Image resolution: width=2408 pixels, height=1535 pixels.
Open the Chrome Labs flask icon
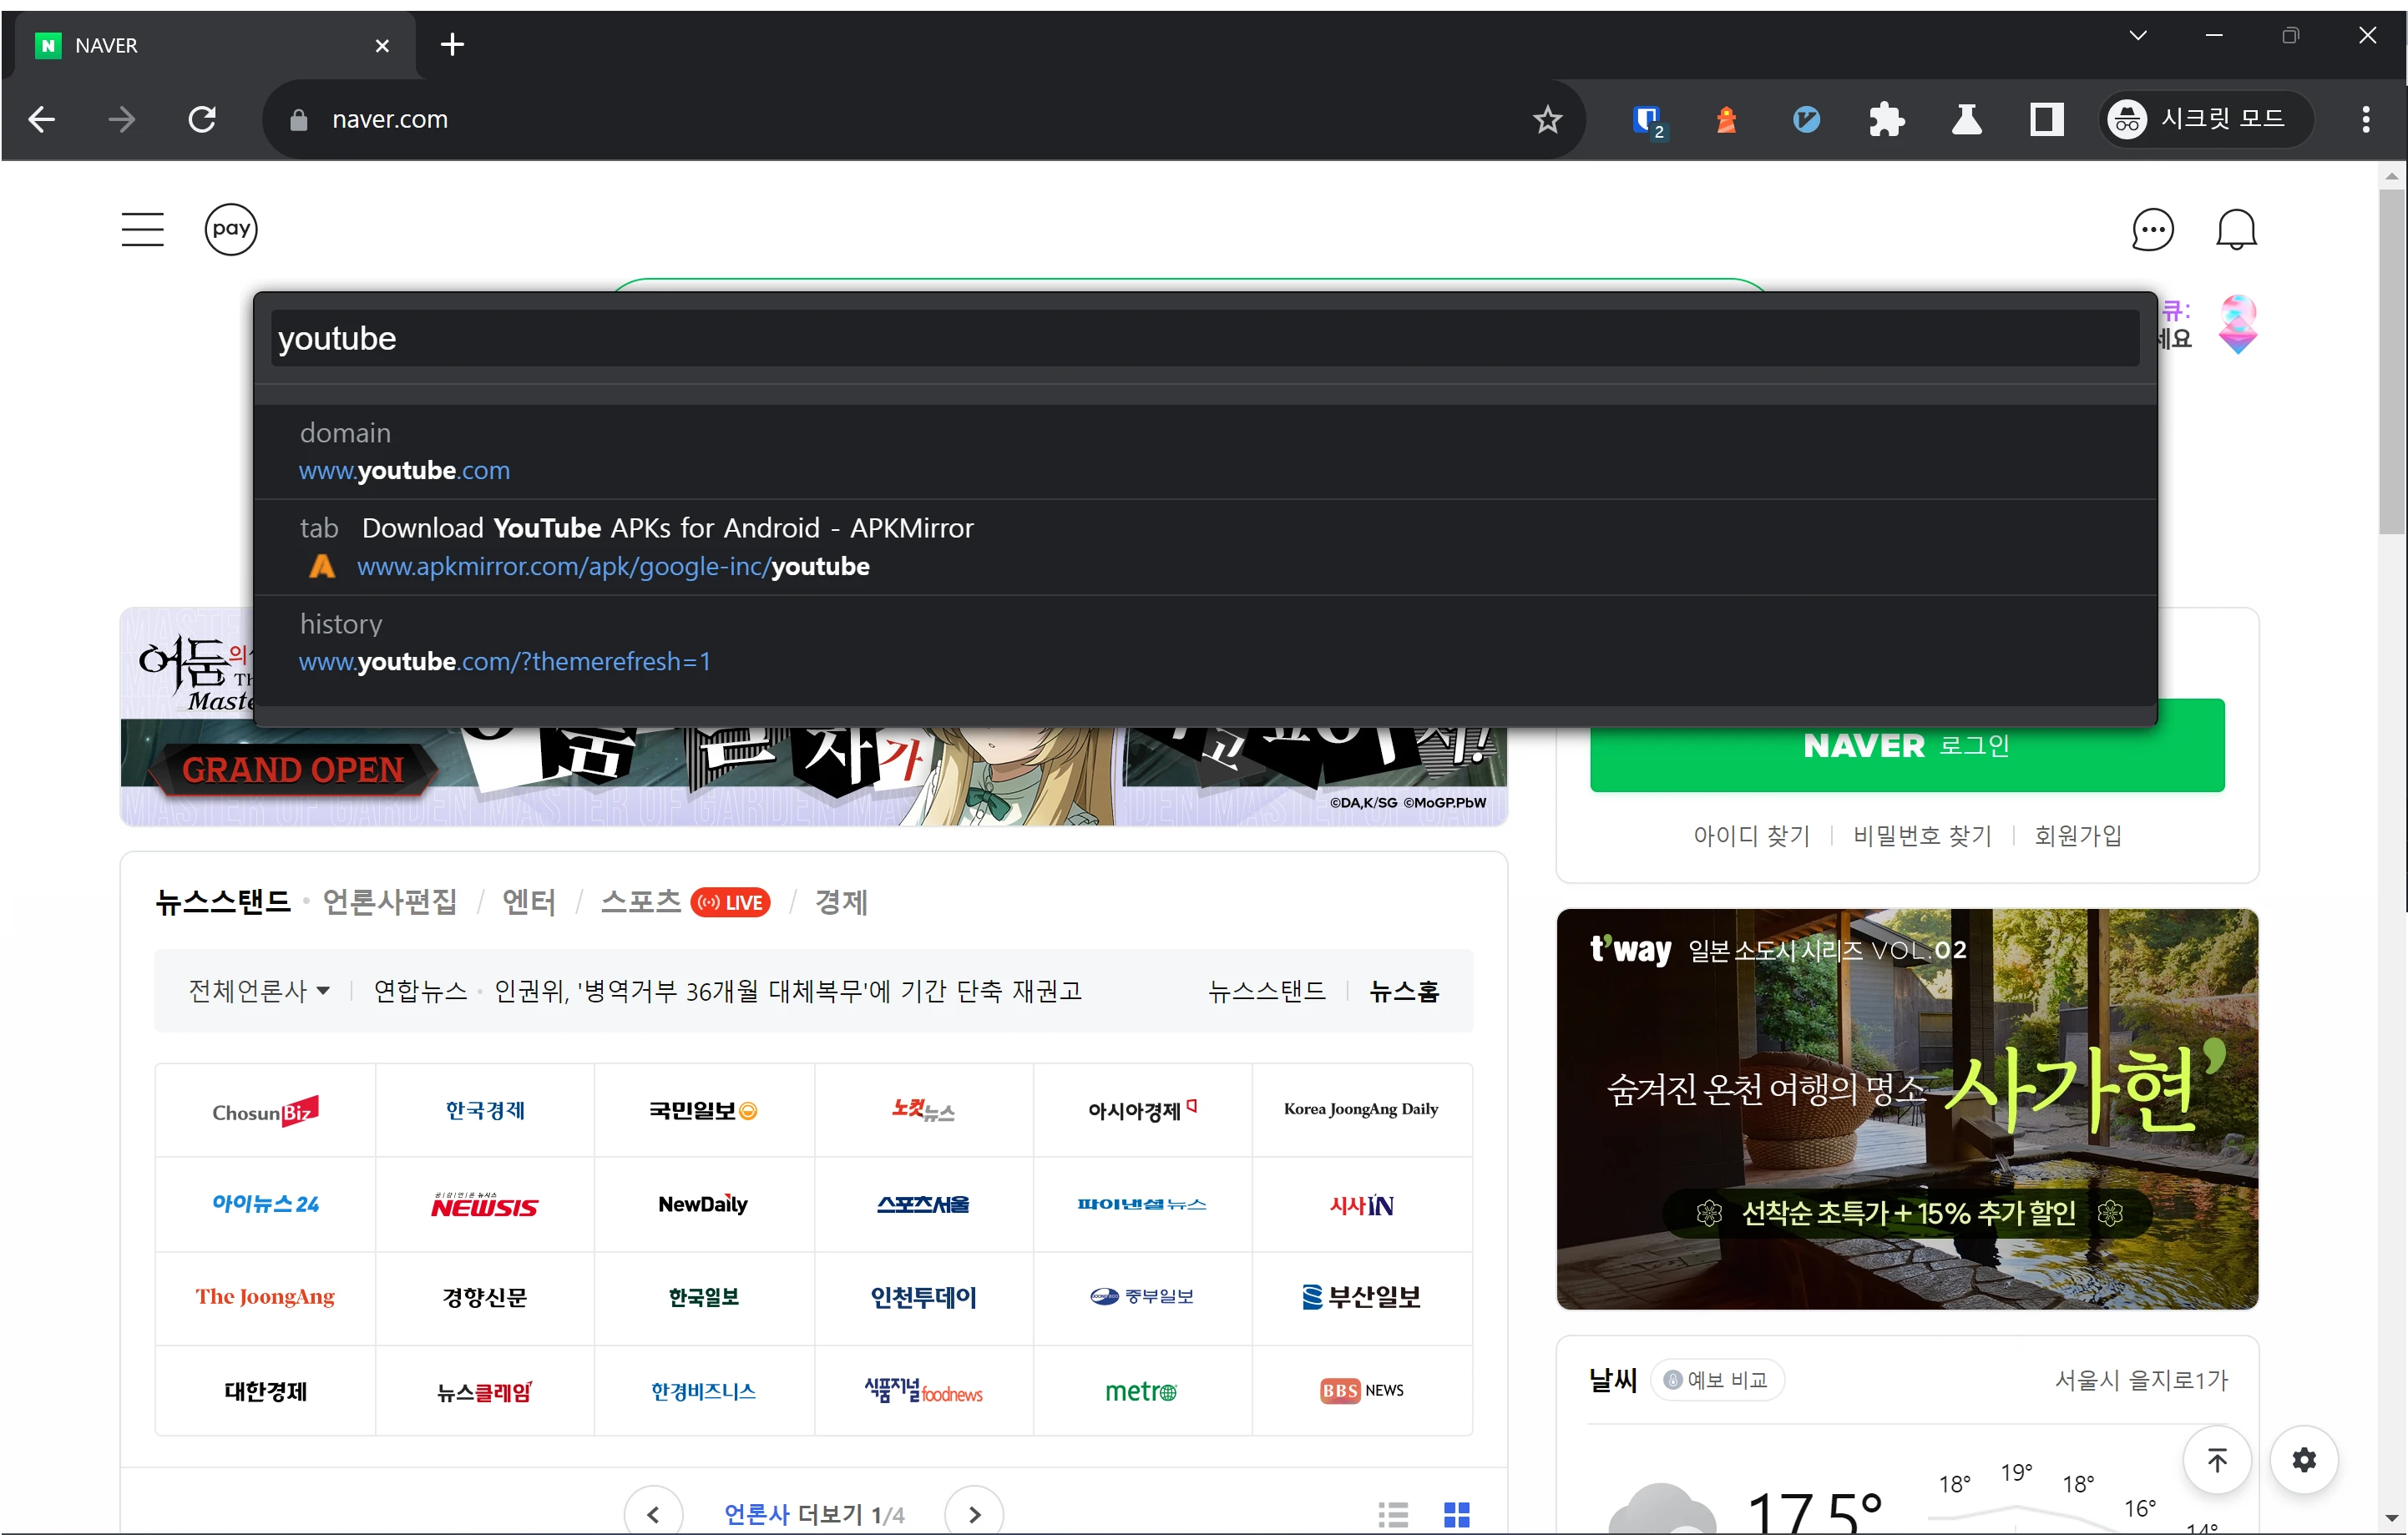pos(1966,119)
